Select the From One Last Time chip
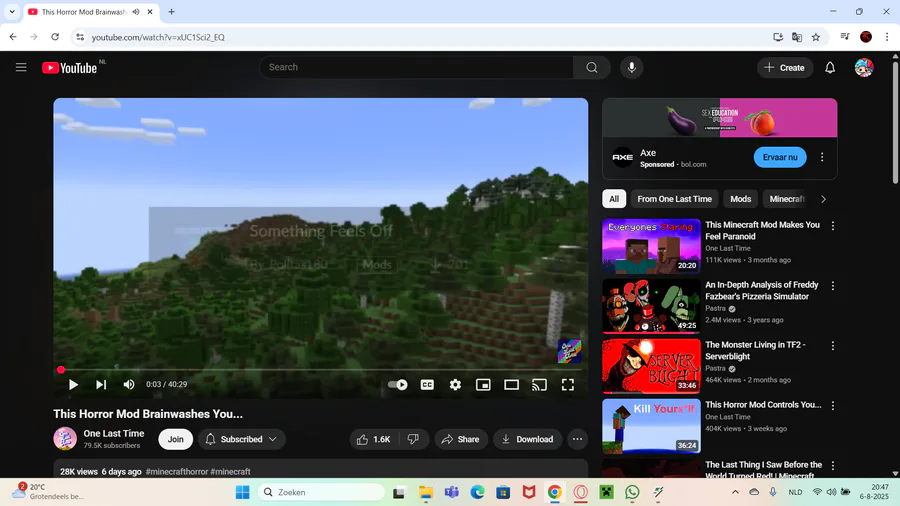The width and height of the screenshot is (900, 506). coord(674,199)
